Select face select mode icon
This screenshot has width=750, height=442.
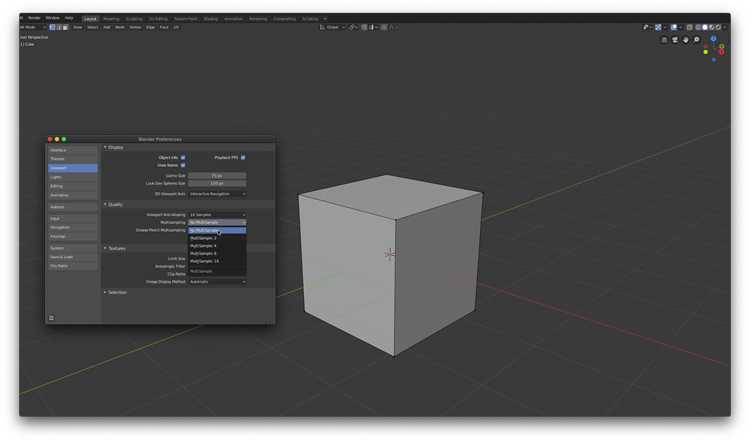[66, 27]
